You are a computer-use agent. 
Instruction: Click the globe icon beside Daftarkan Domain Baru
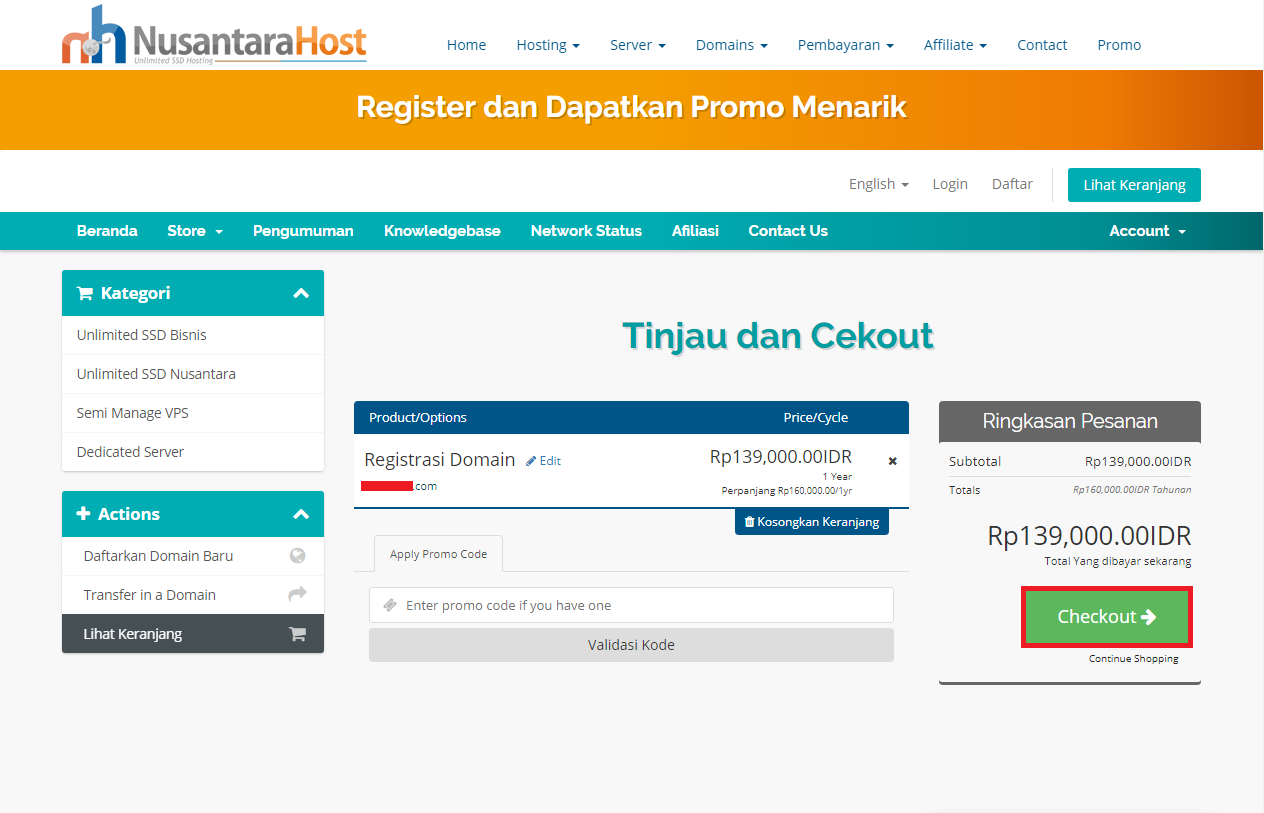click(297, 556)
